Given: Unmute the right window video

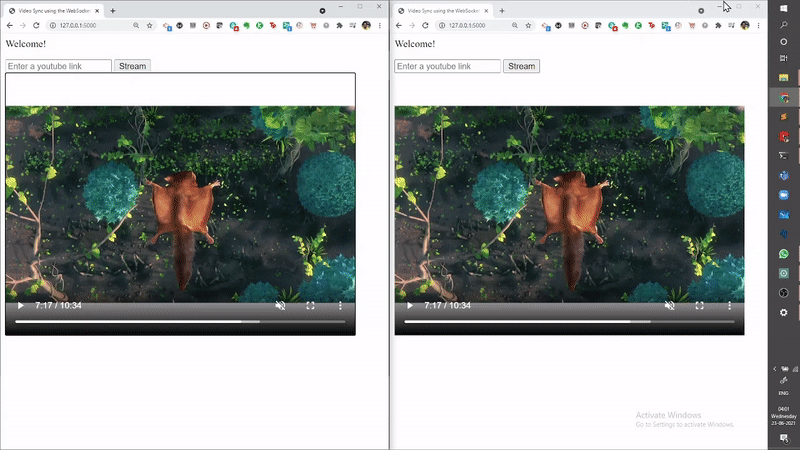Looking at the screenshot, I should point(669,306).
